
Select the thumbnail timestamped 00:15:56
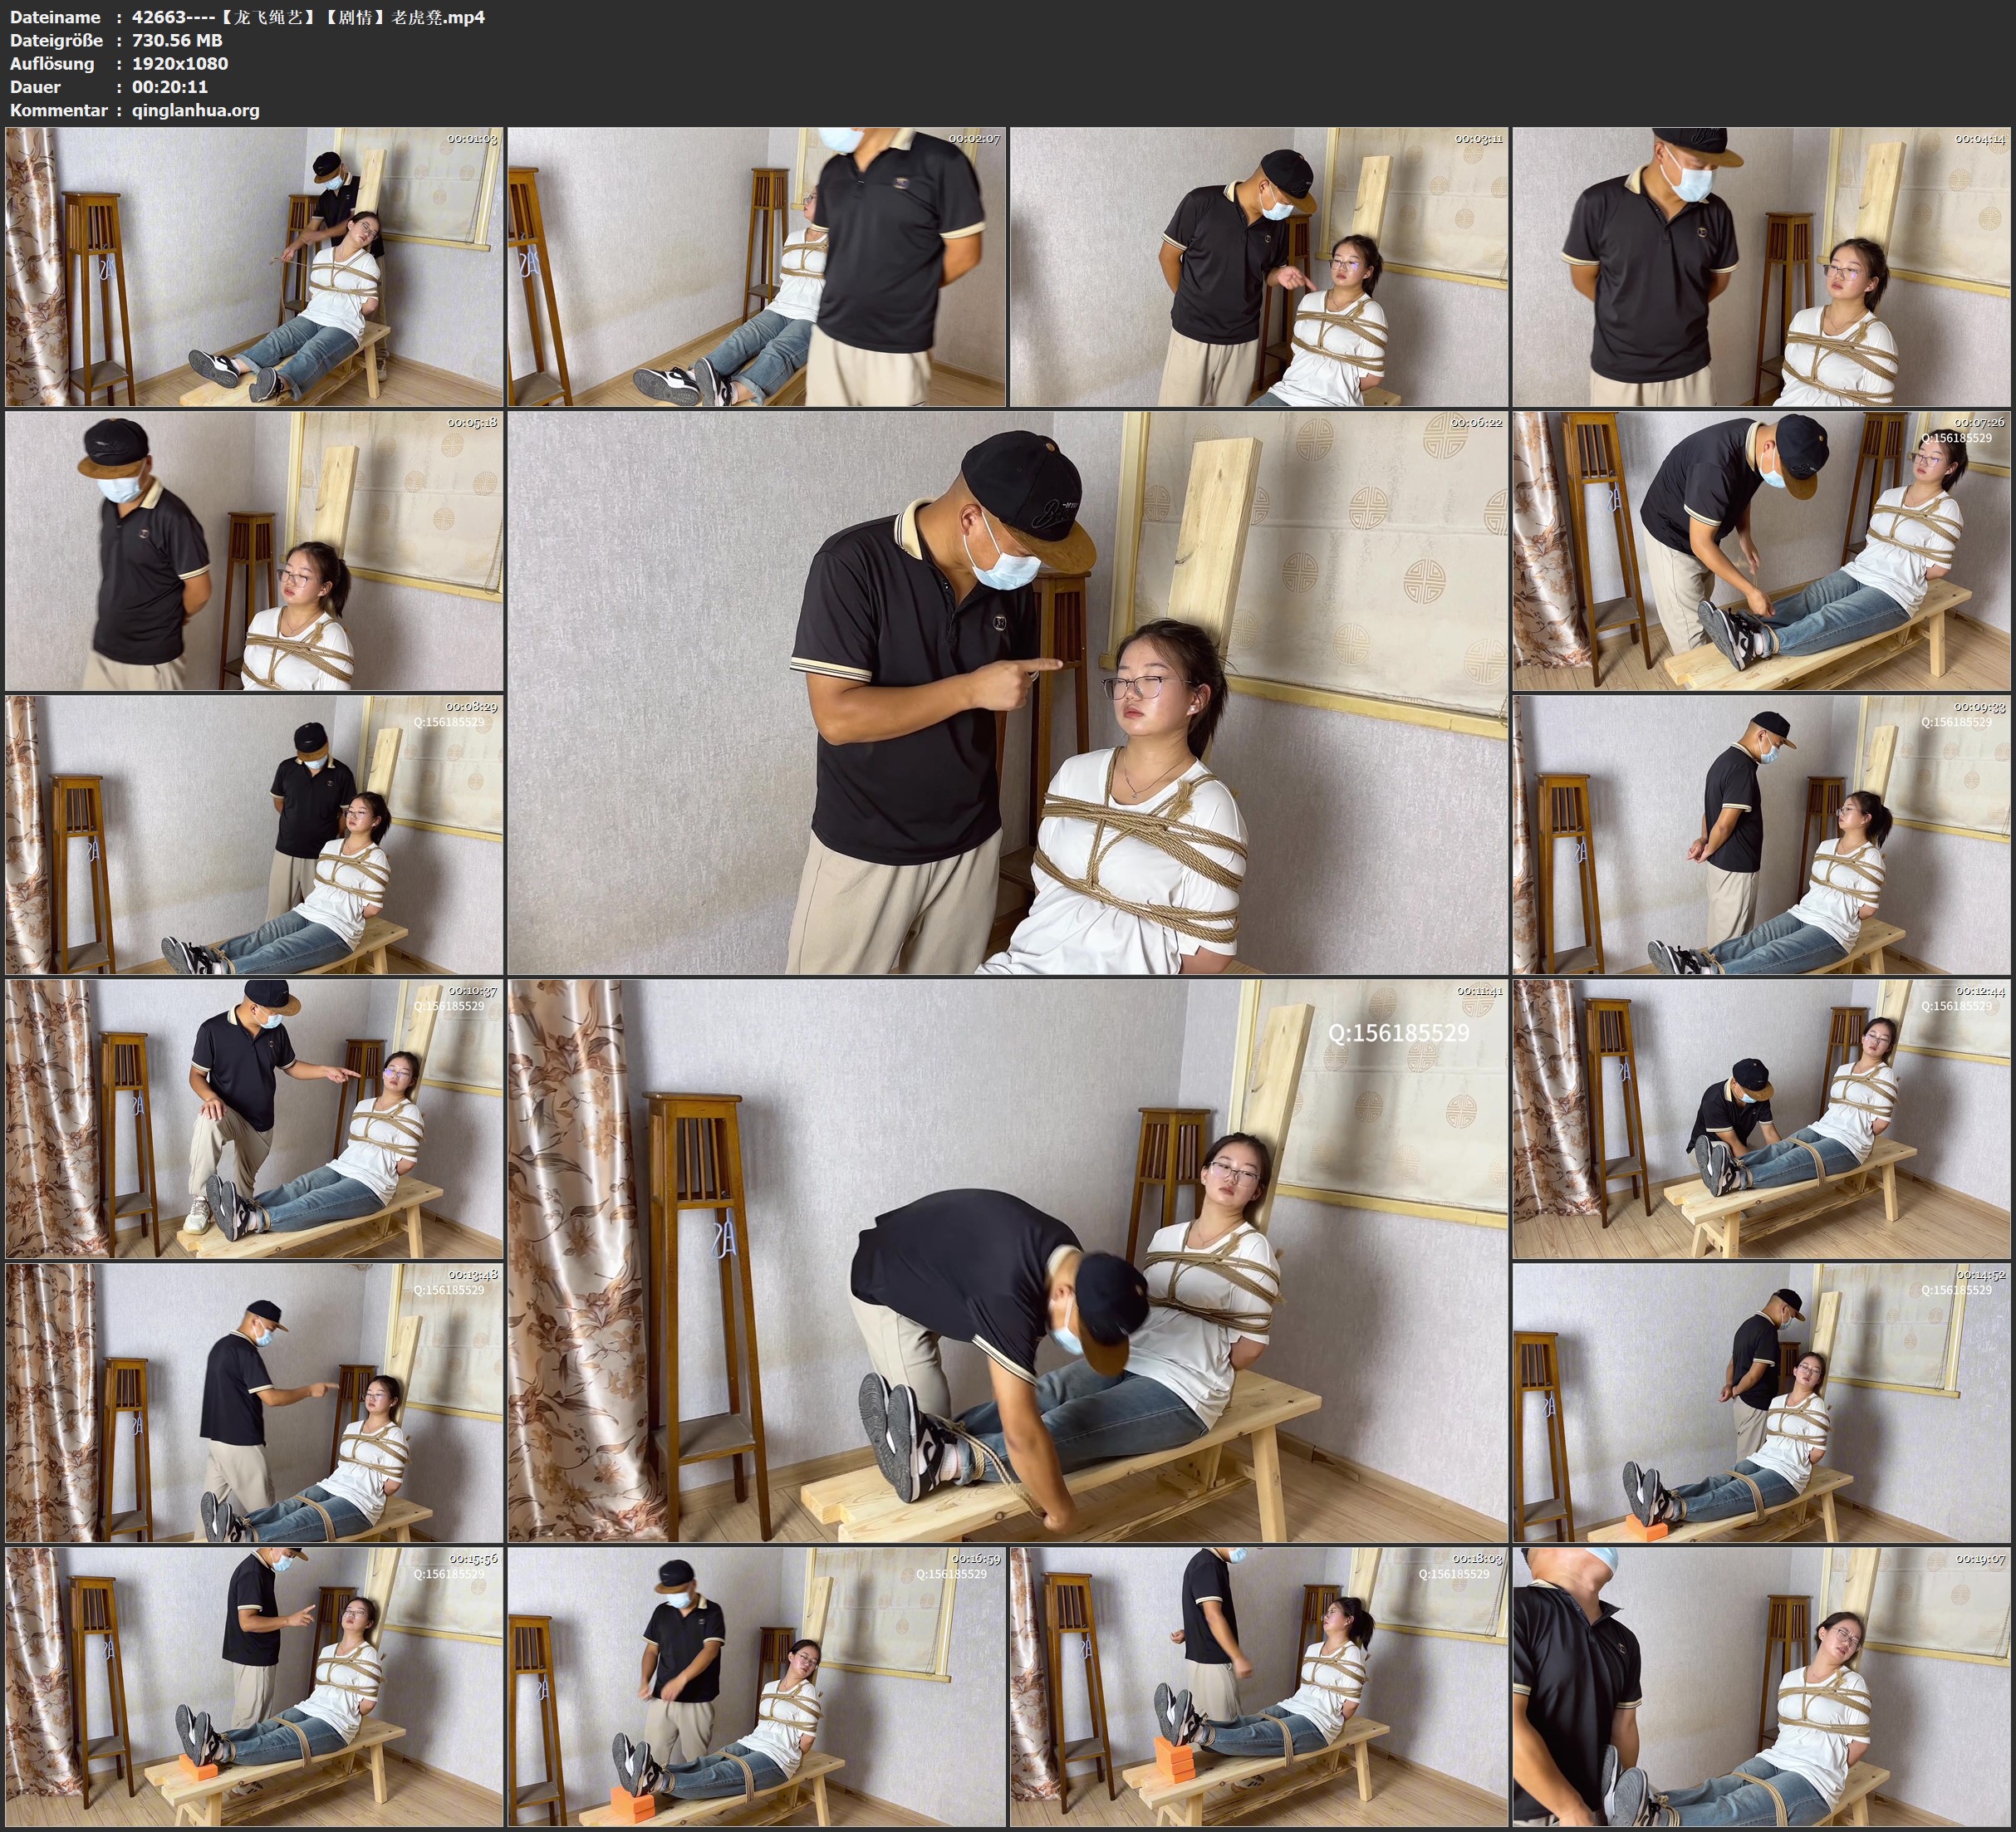[x=254, y=1686]
